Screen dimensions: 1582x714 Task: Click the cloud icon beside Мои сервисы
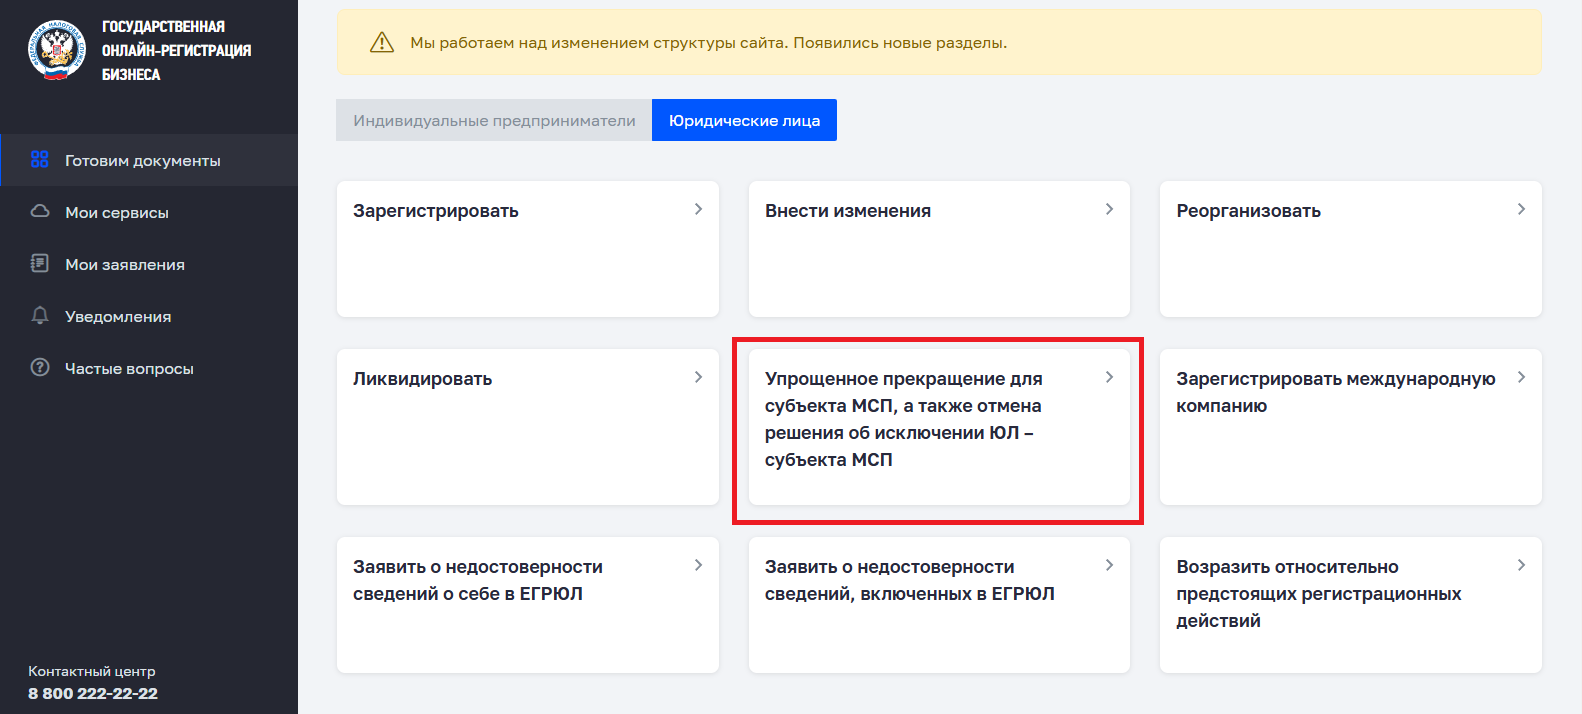[40, 212]
